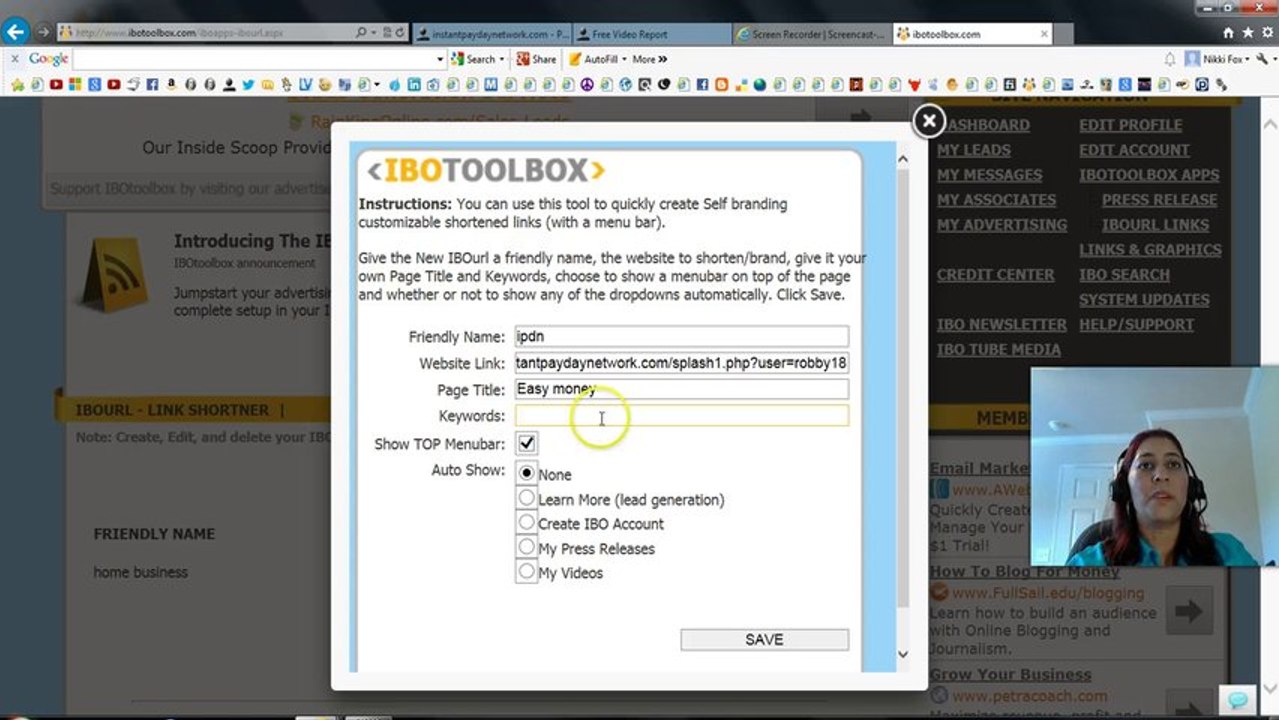
Task: Open How To Blog For Money ad
Action: tap(1025, 572)
